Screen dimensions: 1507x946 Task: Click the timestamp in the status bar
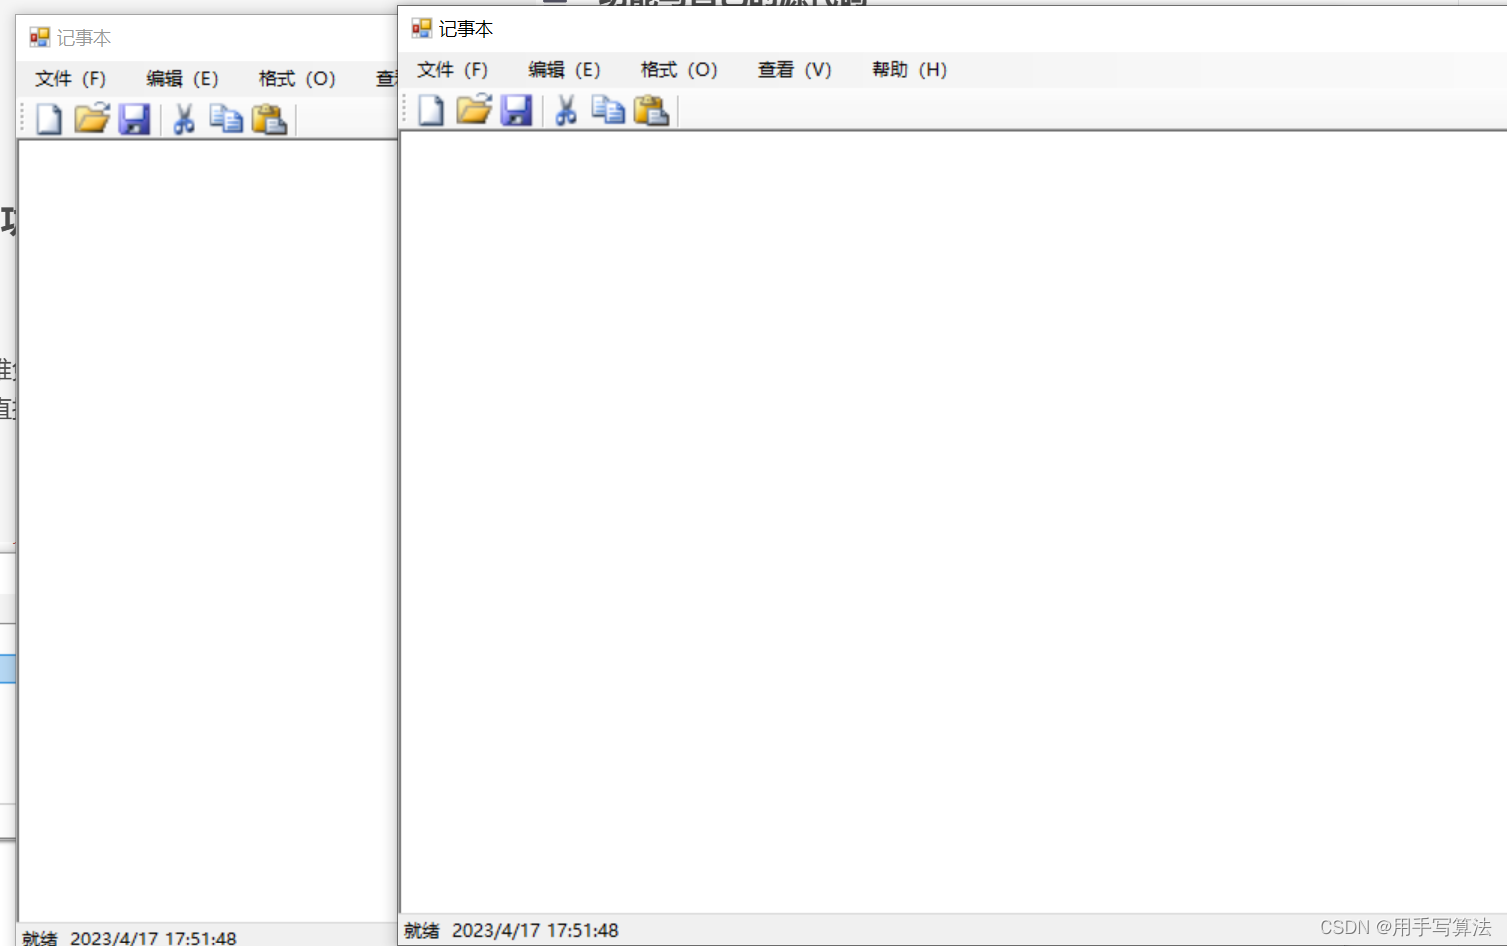click(x=535, y=930)
